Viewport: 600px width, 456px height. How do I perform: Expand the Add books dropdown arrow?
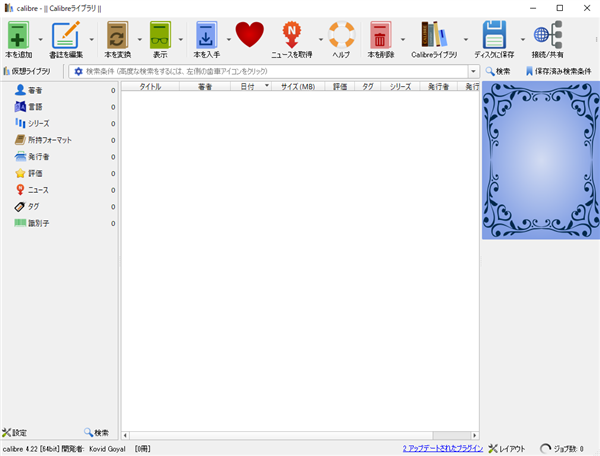(41, 39)
